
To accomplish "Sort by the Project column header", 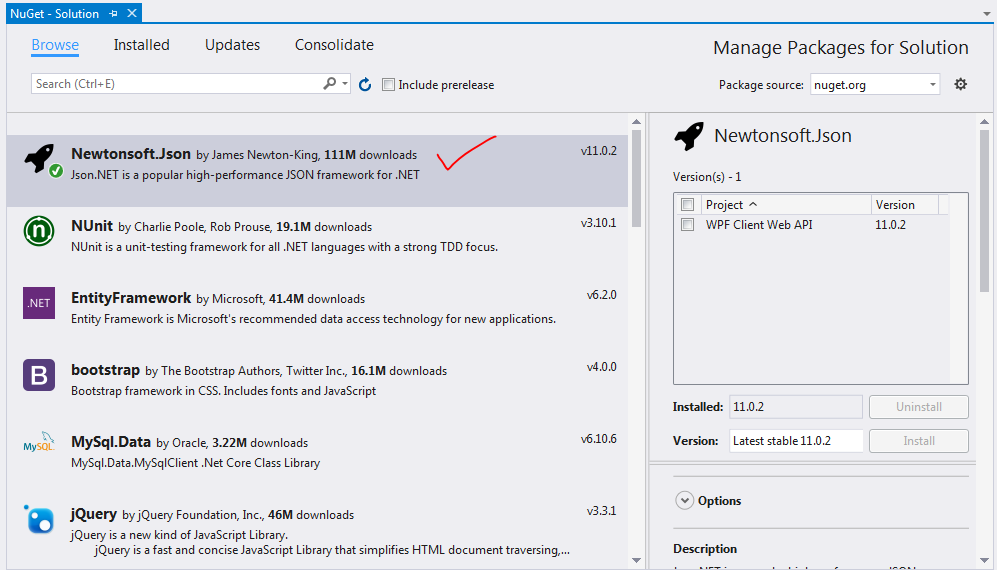I will click(x=787, y=205).
